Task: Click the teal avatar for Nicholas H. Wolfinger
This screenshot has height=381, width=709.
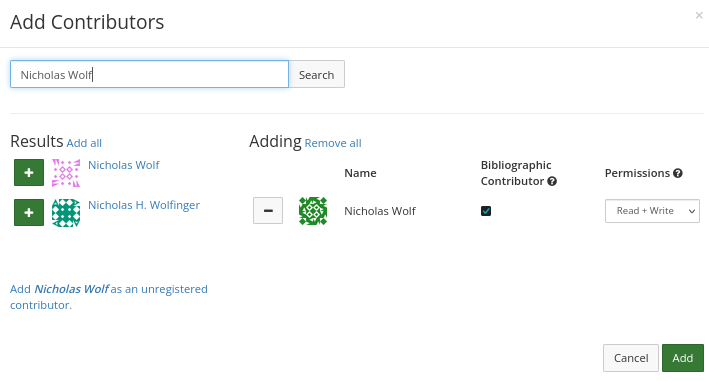Action: click(x=66, y=213)
